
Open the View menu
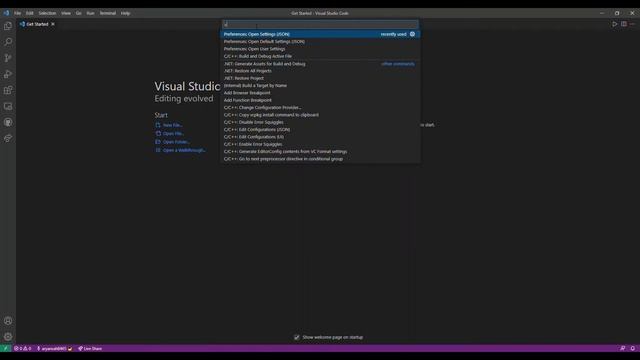click(66, 13)
